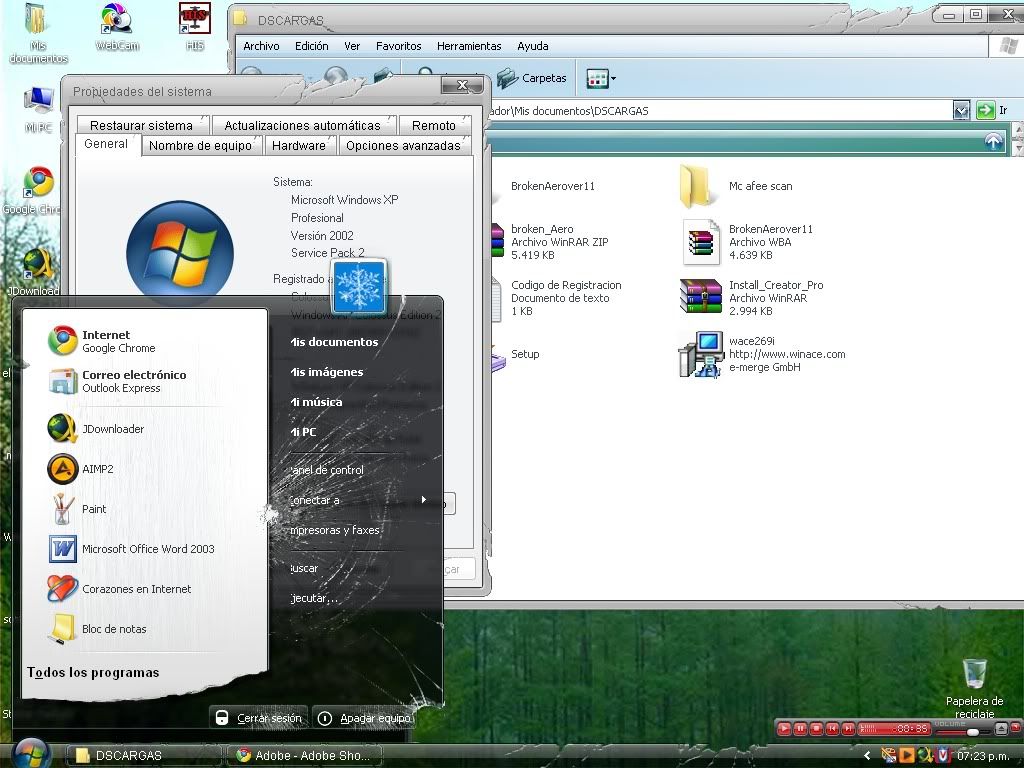Open JDownloader in the Start menu list
This screenshot has height=768, width=1024.
96,429
